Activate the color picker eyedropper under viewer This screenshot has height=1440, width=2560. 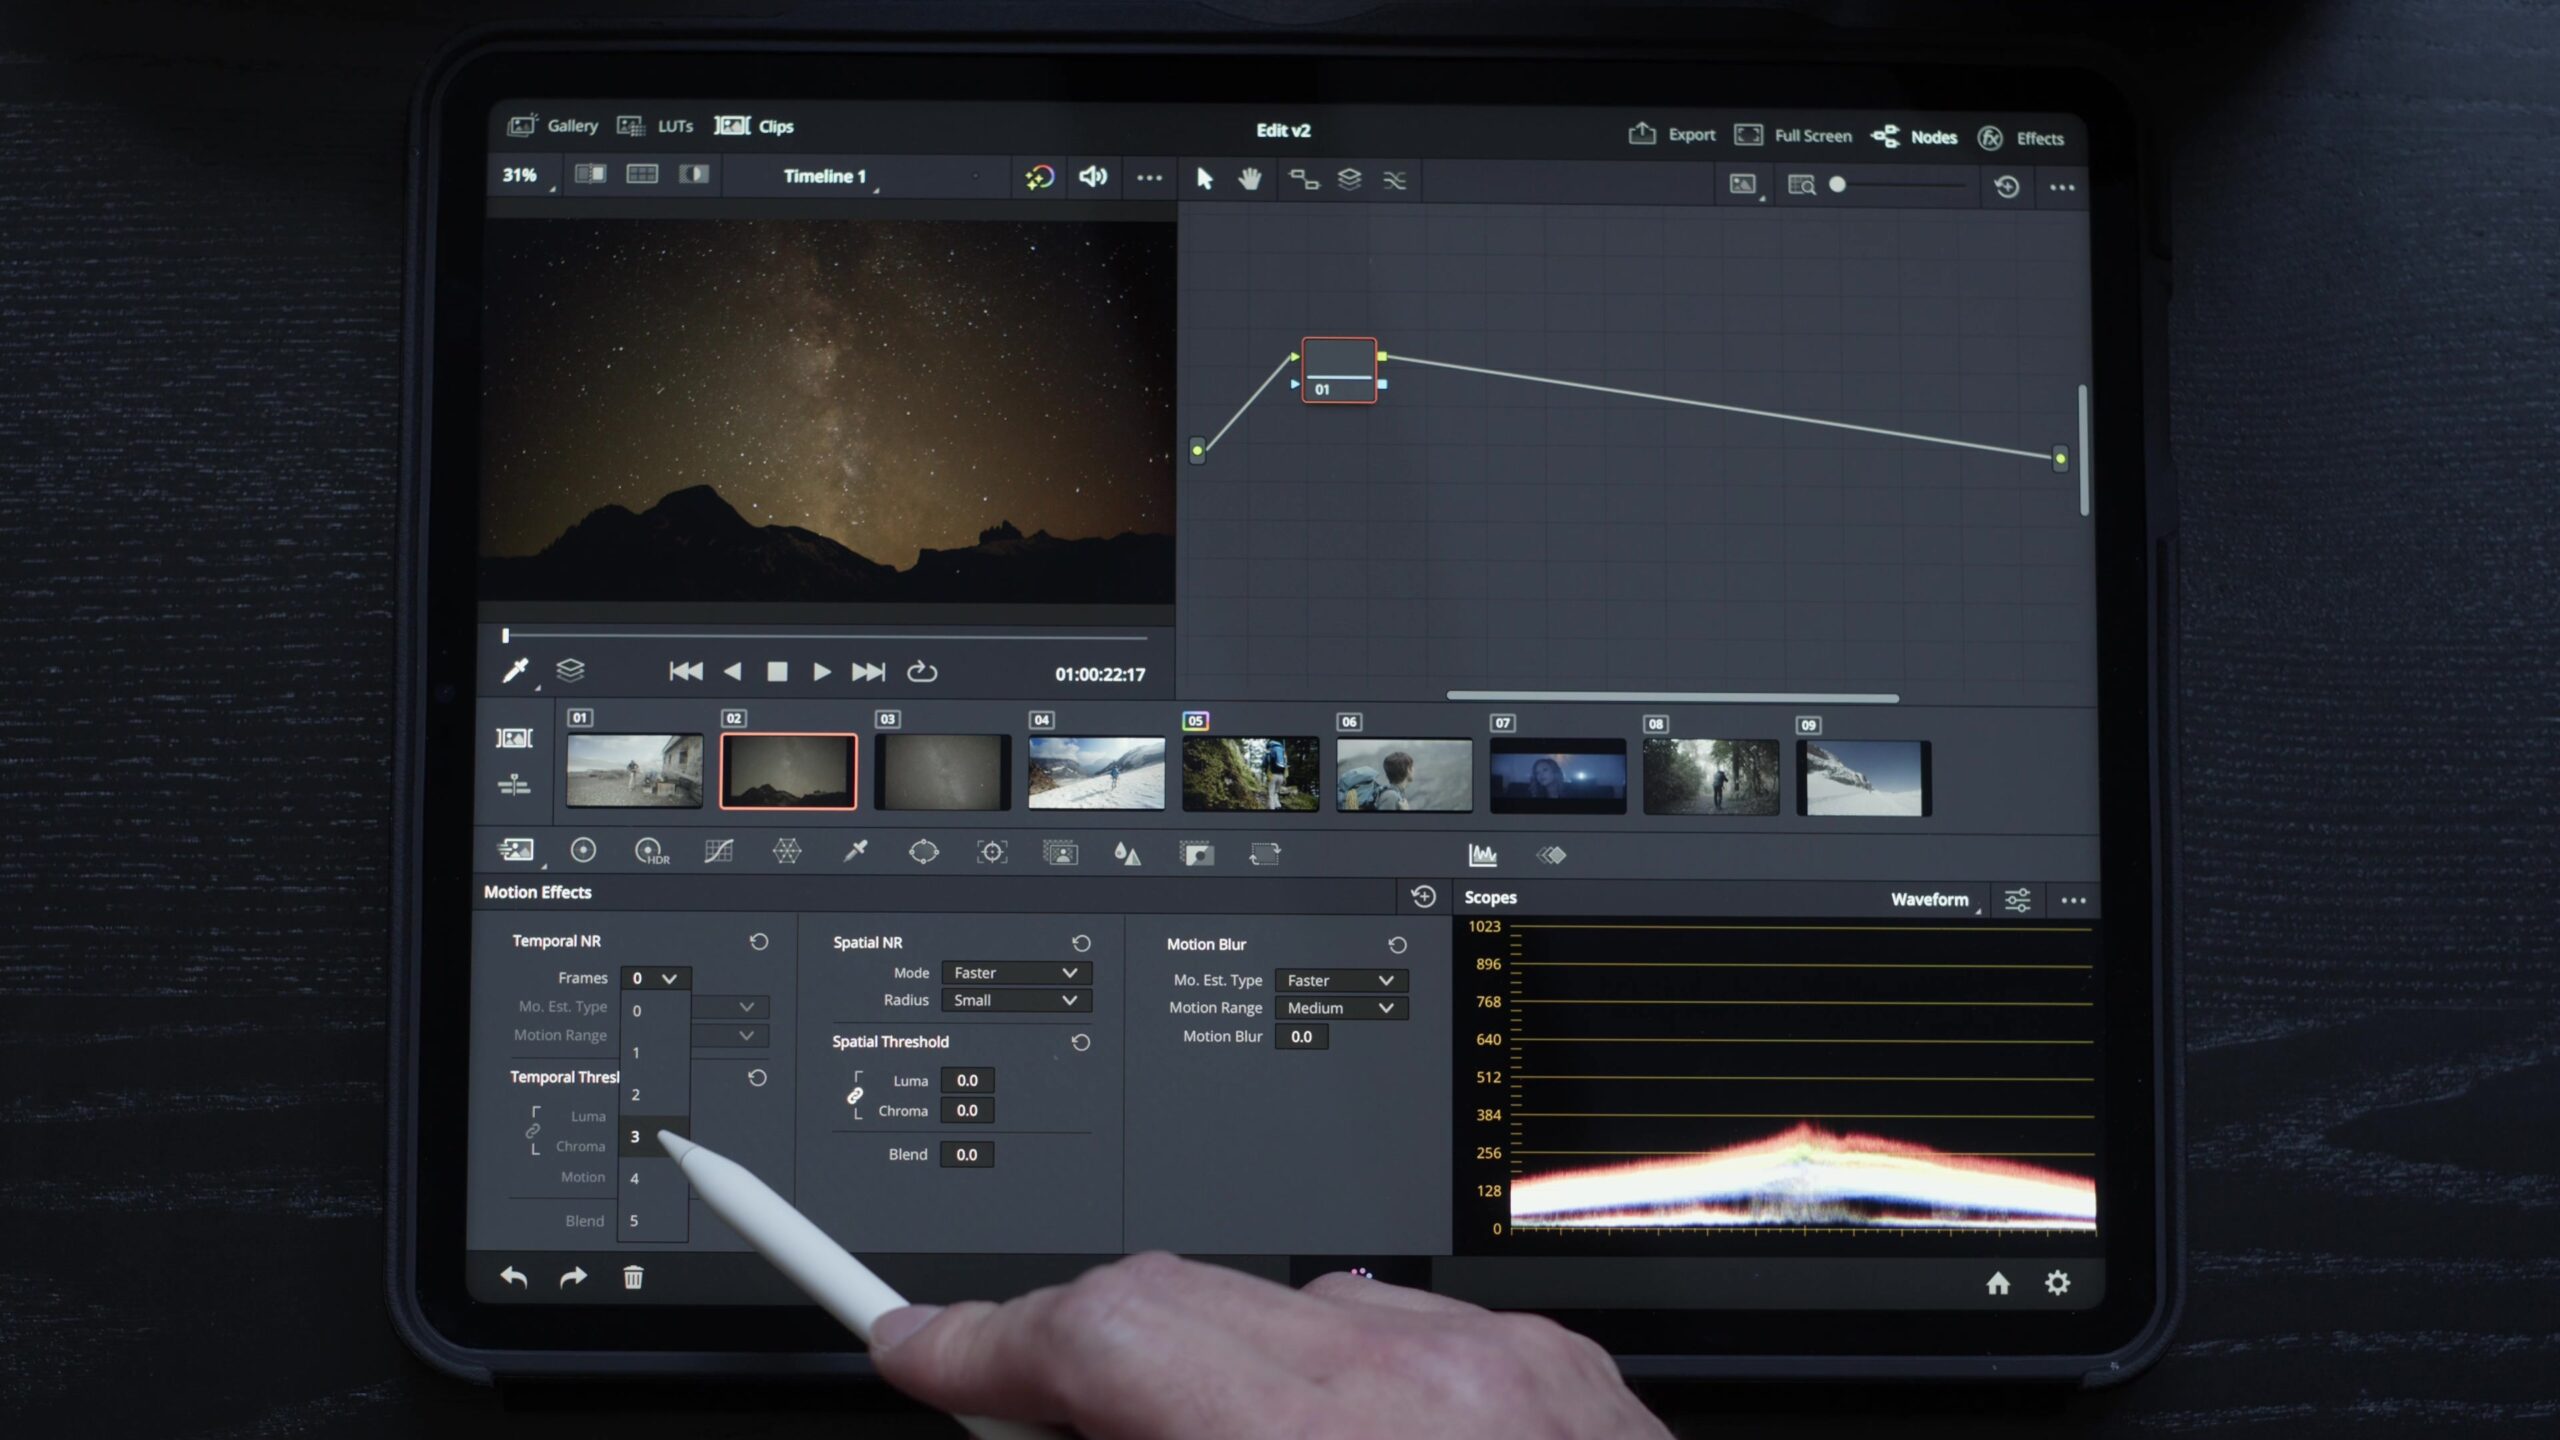[515, 670]
